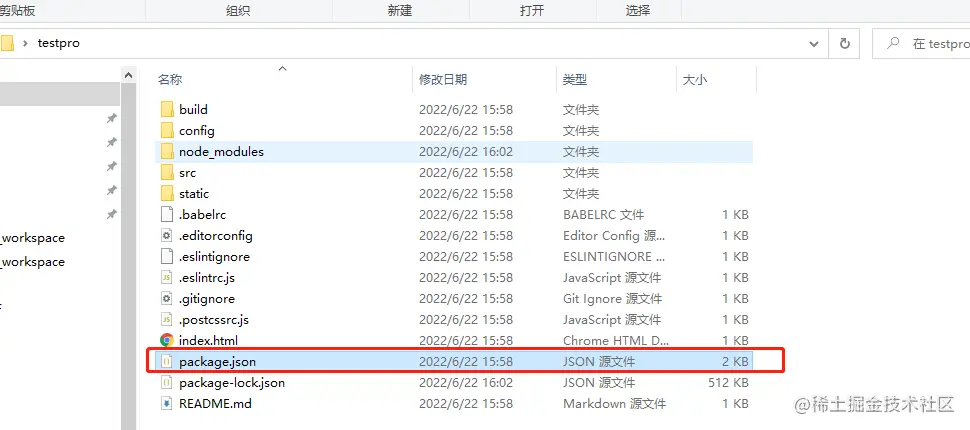This screenshot has height=430, width=970.
Task: Select the README.md file name
Action: 215,404
